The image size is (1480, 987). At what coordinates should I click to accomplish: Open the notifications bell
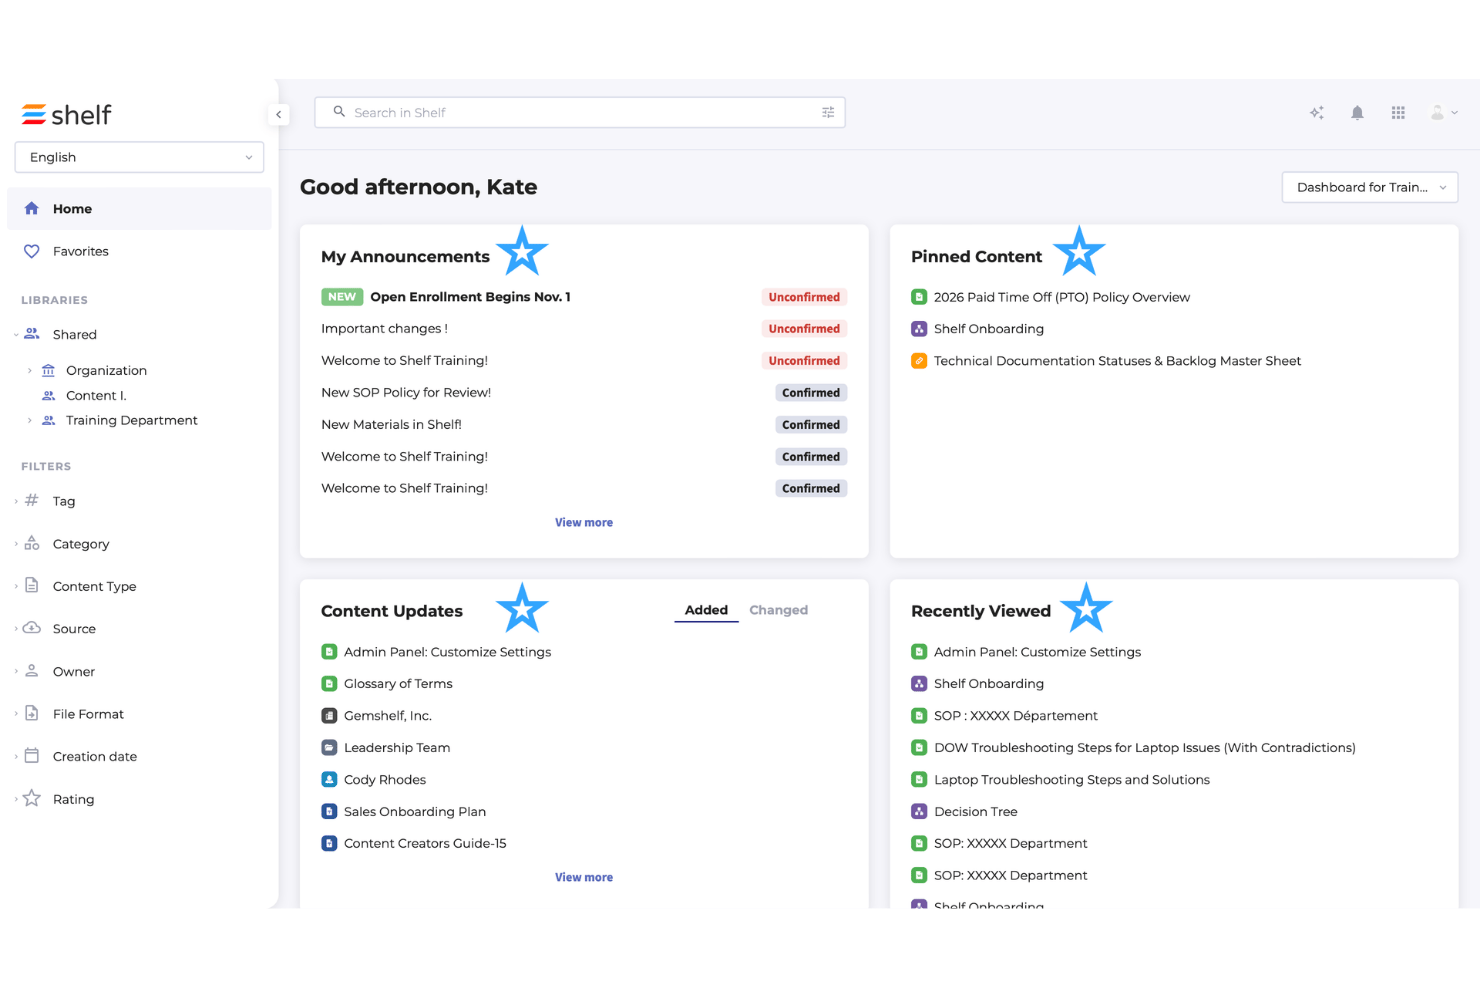click(1357, 113)
